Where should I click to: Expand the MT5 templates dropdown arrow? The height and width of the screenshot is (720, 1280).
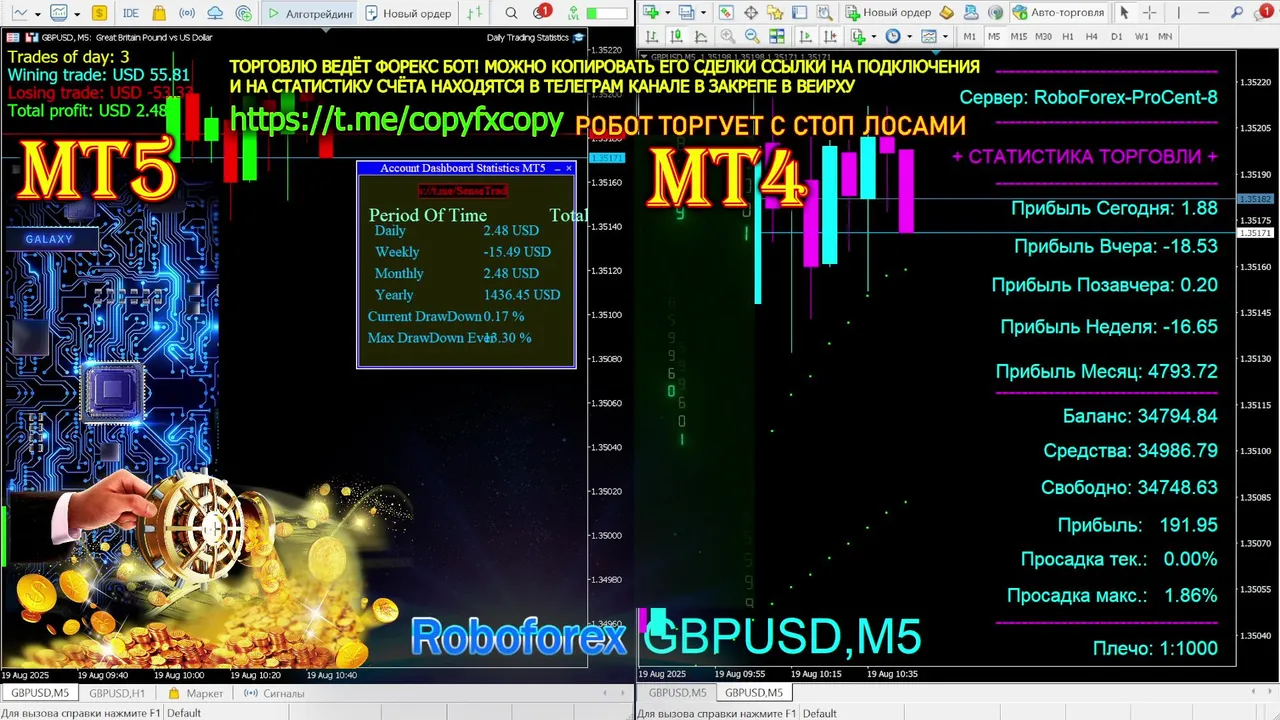coord(77,14)
